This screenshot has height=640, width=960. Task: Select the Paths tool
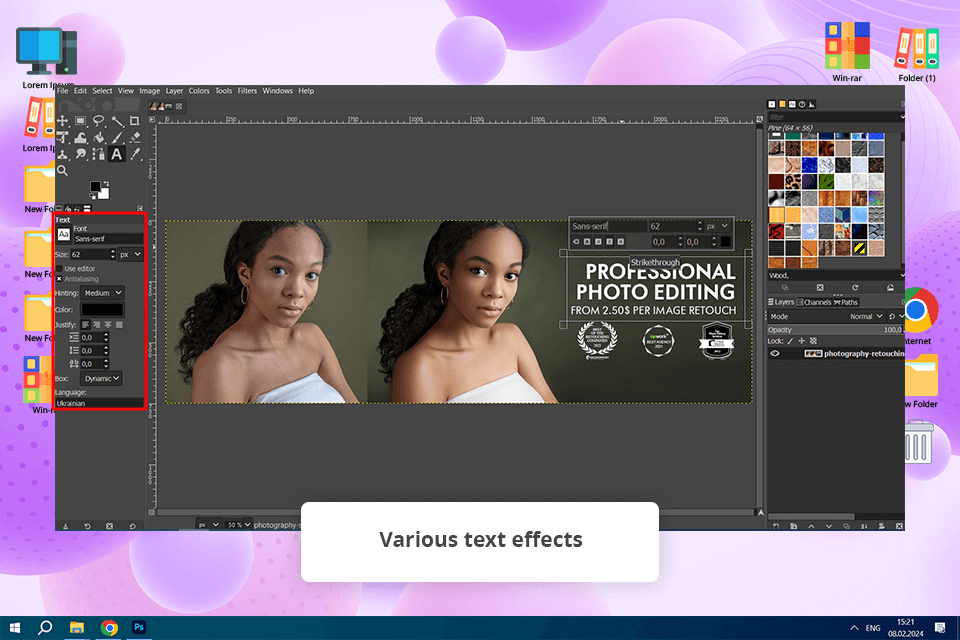pos(99,154)
